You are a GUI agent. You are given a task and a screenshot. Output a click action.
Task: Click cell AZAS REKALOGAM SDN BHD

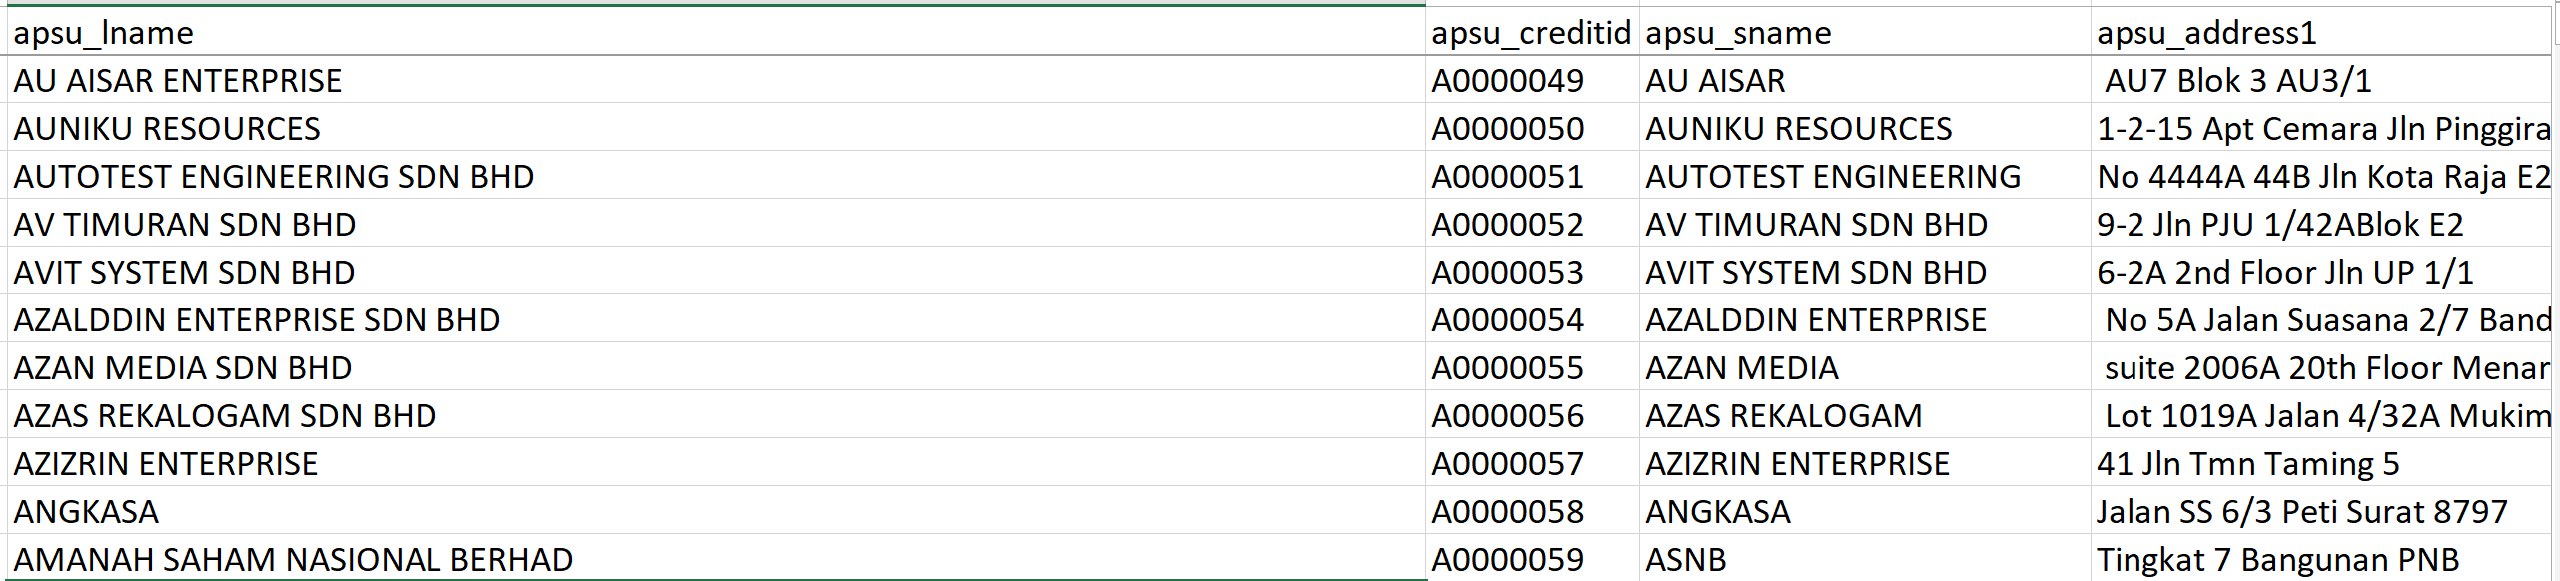click(x=716, y=415)
